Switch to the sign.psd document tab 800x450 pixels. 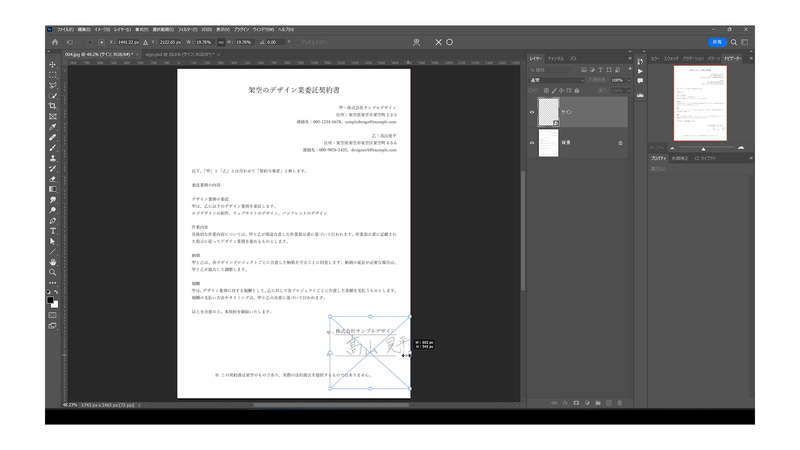(180, 54)
